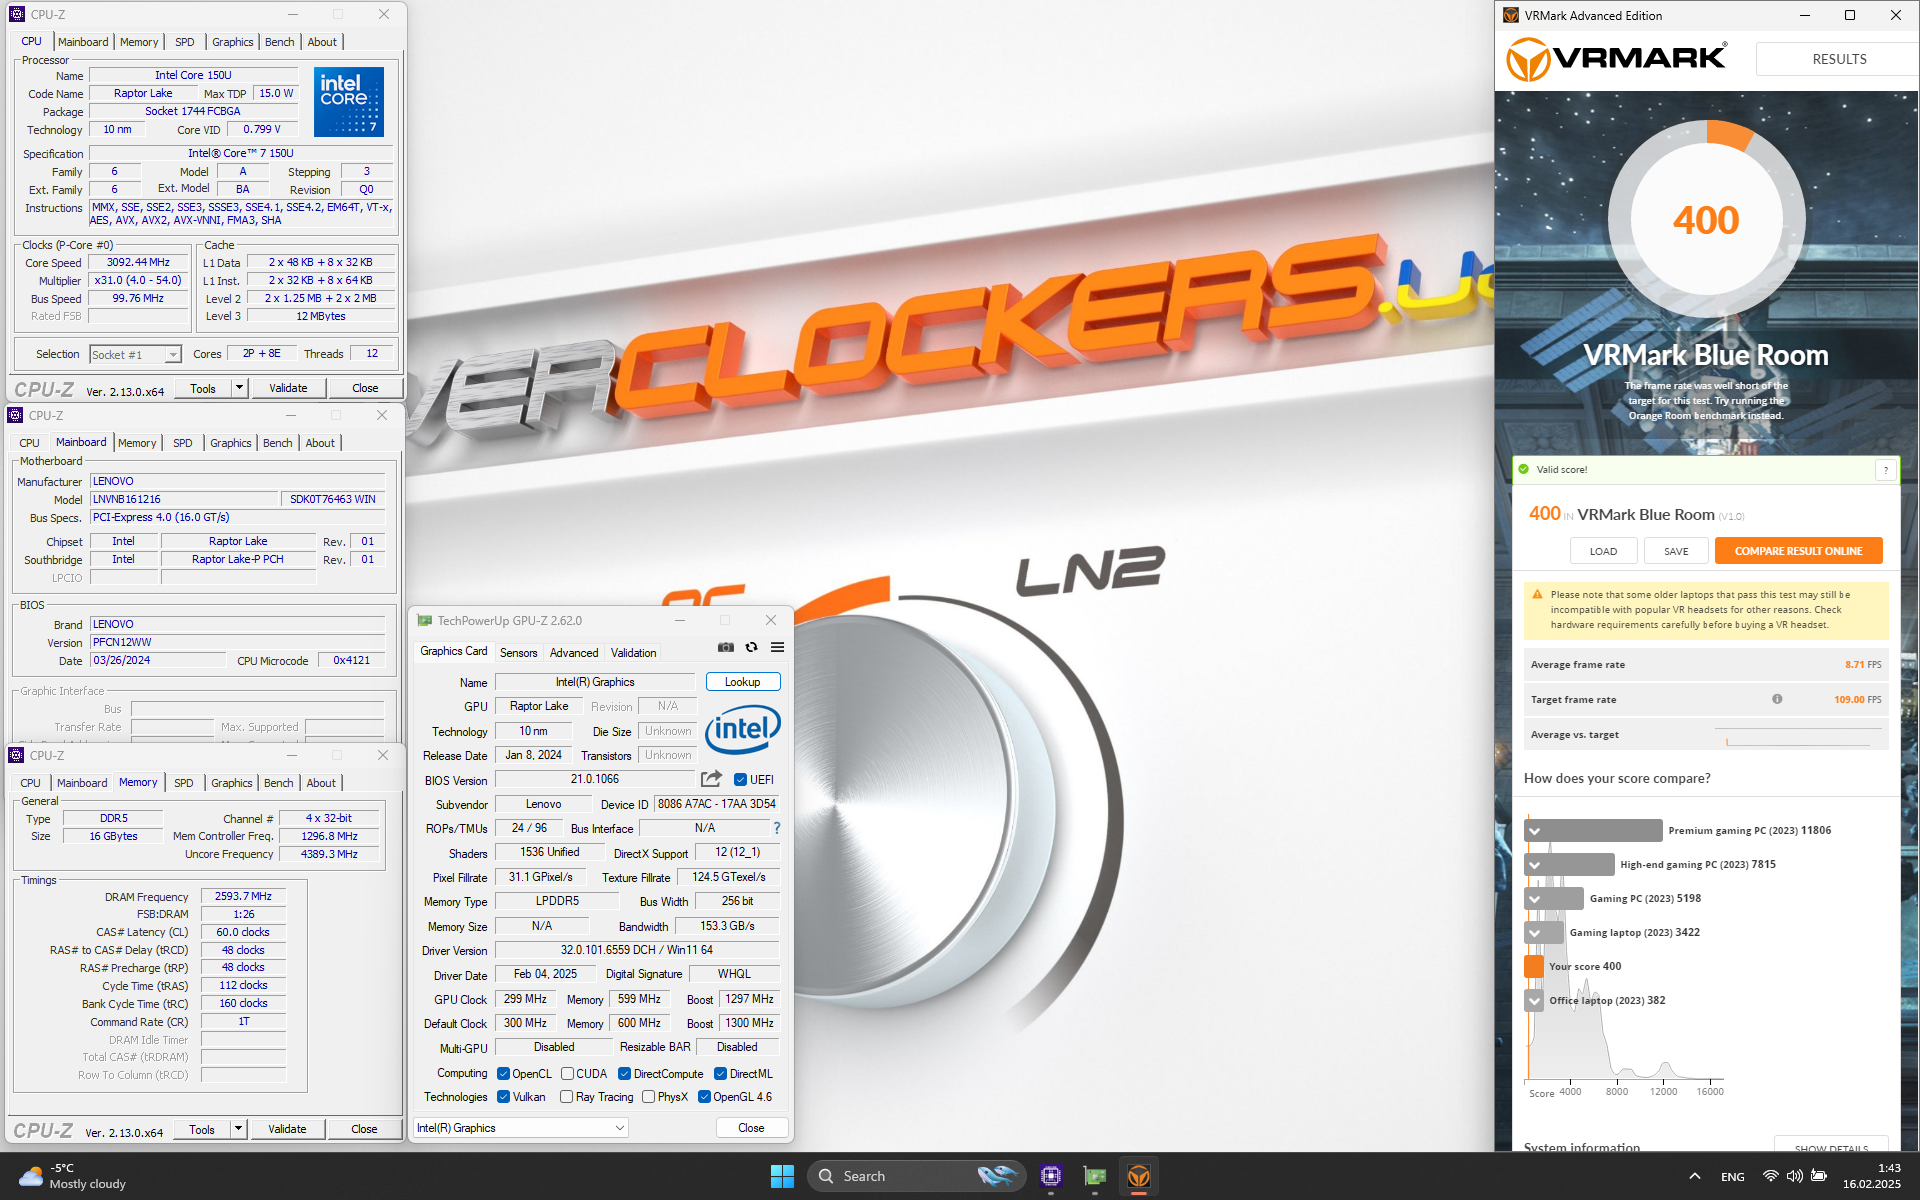This screenshot has width=1920, height=1200.
Task: Open the VRMark RESULTS section
Action: (x=1838, y=59)
